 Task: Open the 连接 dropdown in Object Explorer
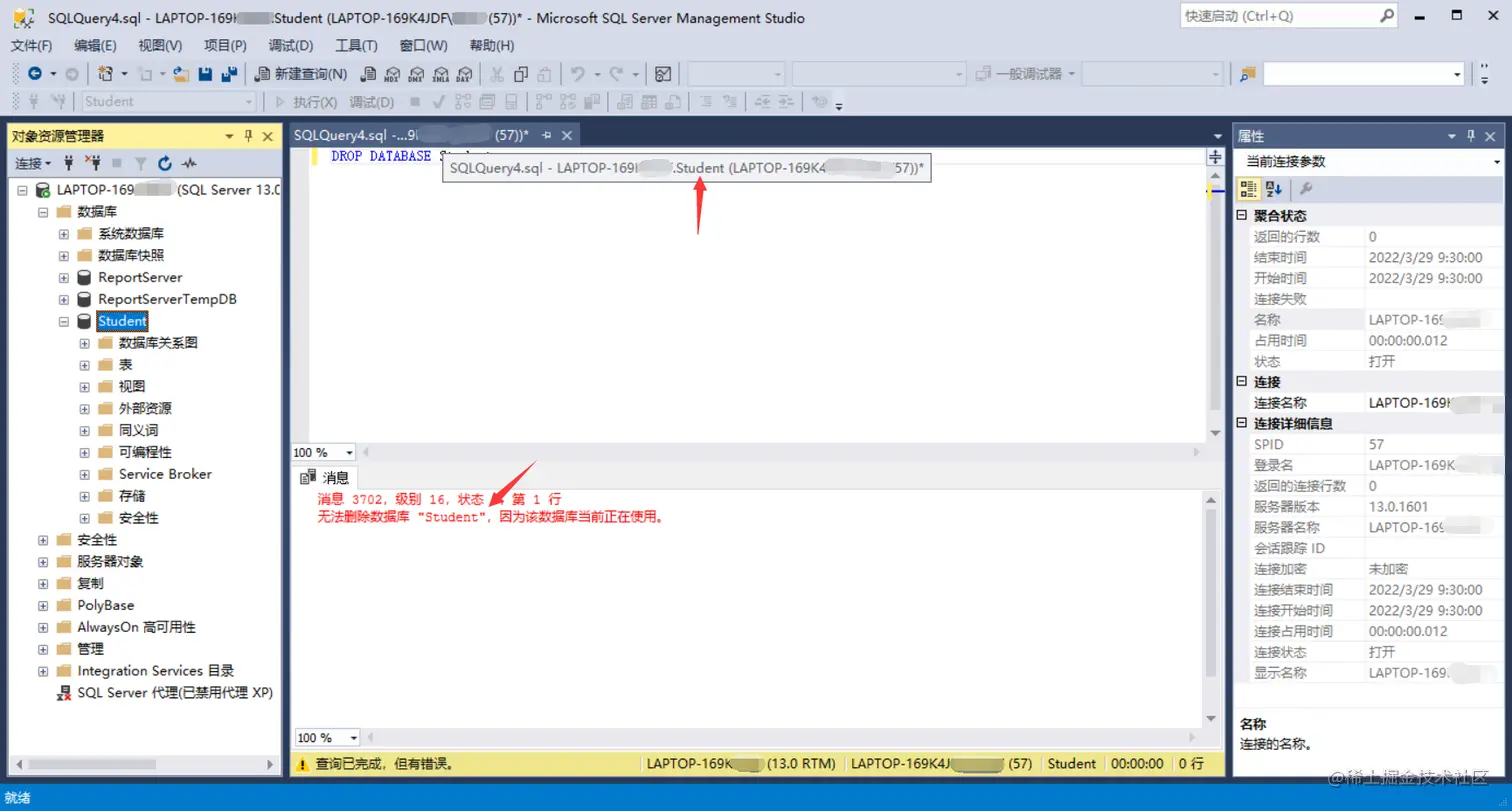33,163
